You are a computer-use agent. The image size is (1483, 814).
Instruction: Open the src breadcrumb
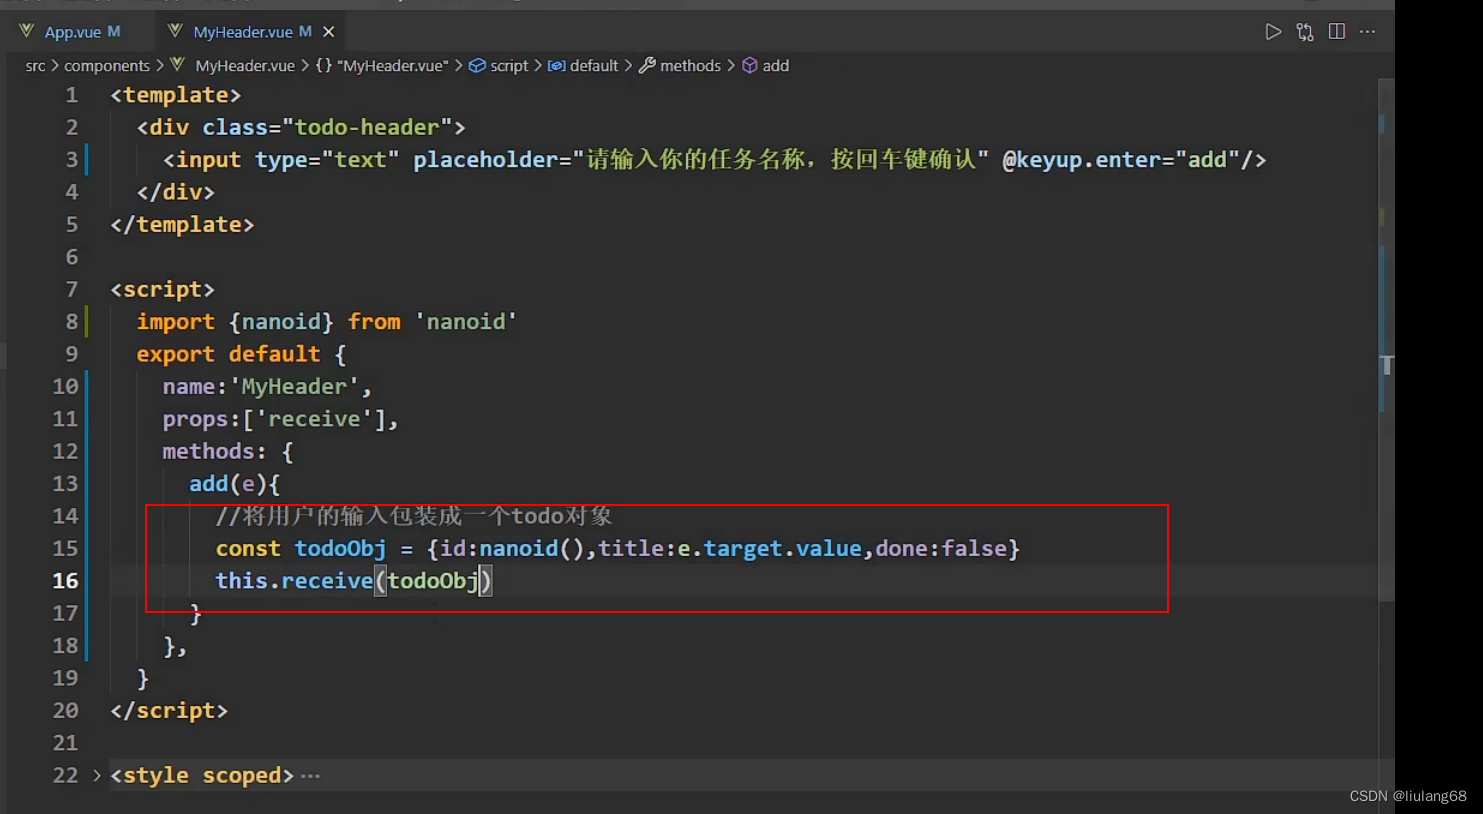35,66
